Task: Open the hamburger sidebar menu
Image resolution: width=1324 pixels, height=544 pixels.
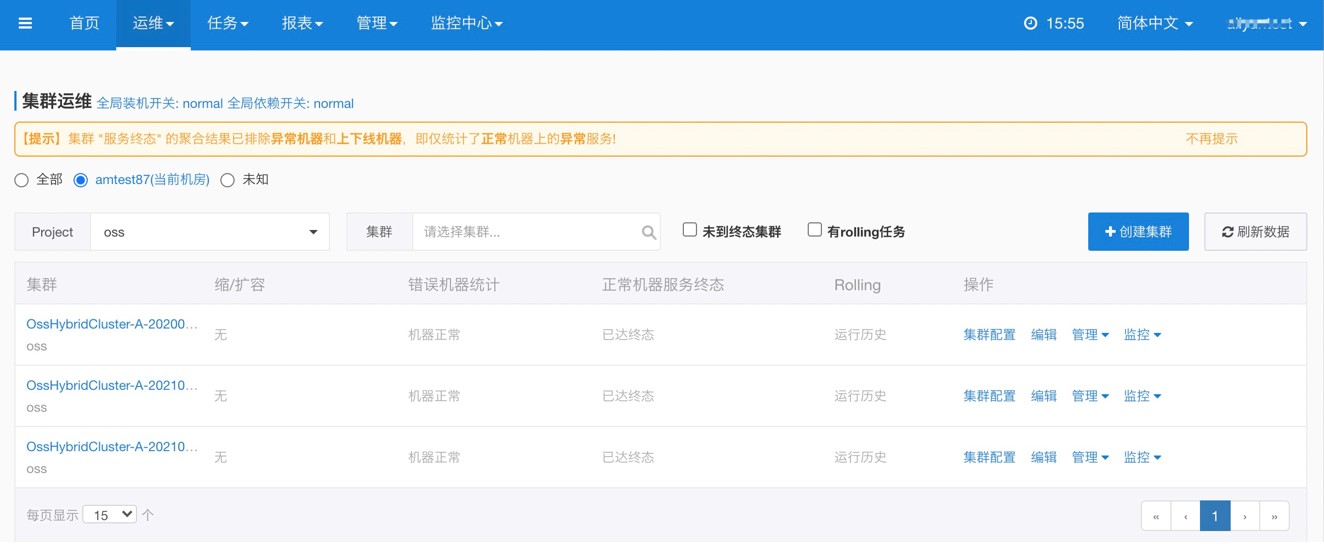Action: tap(25, 23)
